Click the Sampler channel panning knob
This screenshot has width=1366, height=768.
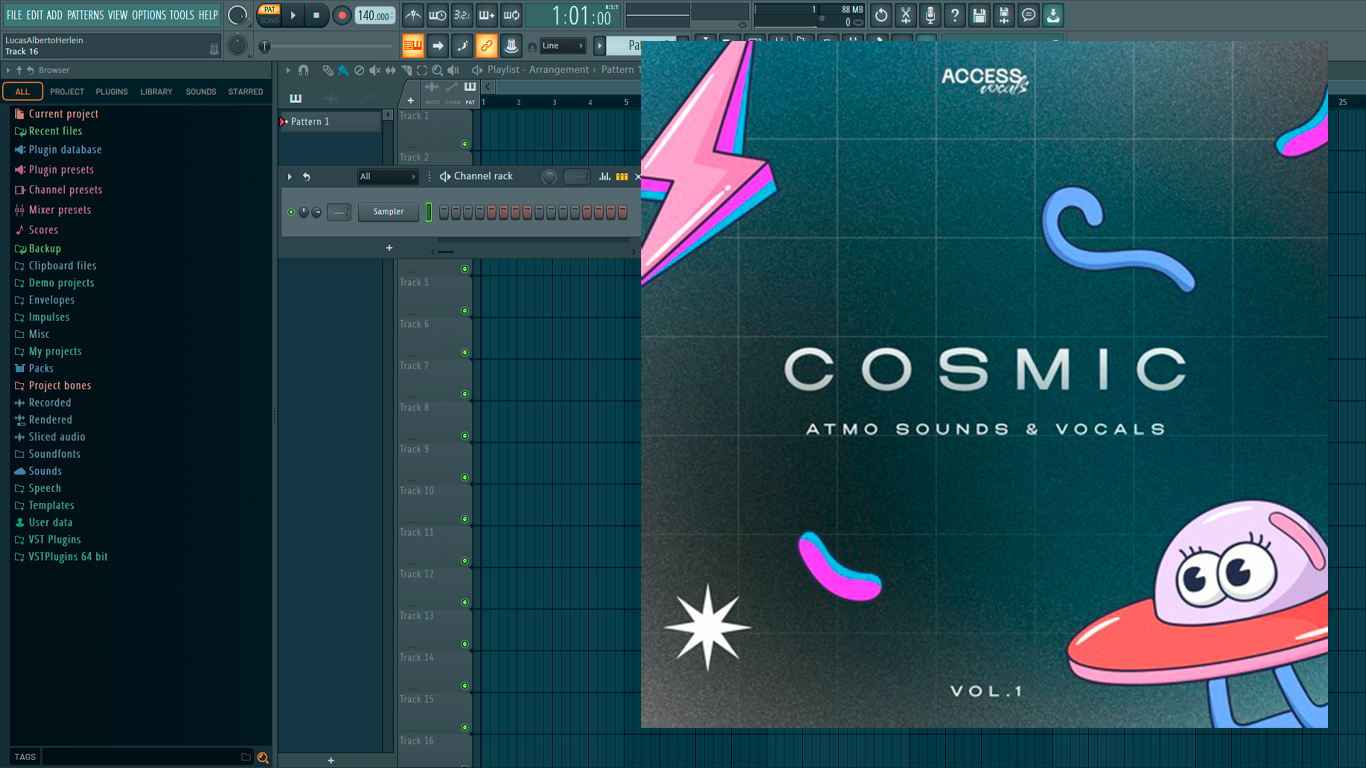tap(304, 212)
